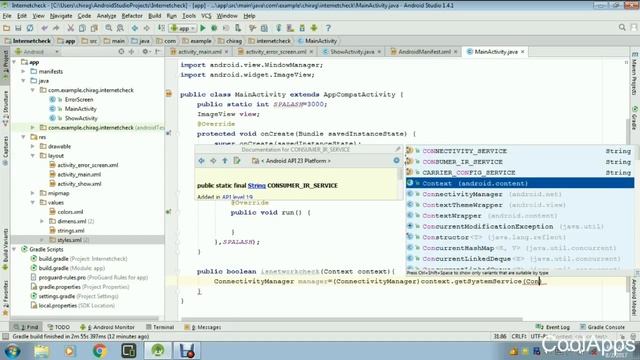The width and height of the screenshot is (640, 360).
Task: Click the Make Project icon
Action: click(x=162, y=28)
